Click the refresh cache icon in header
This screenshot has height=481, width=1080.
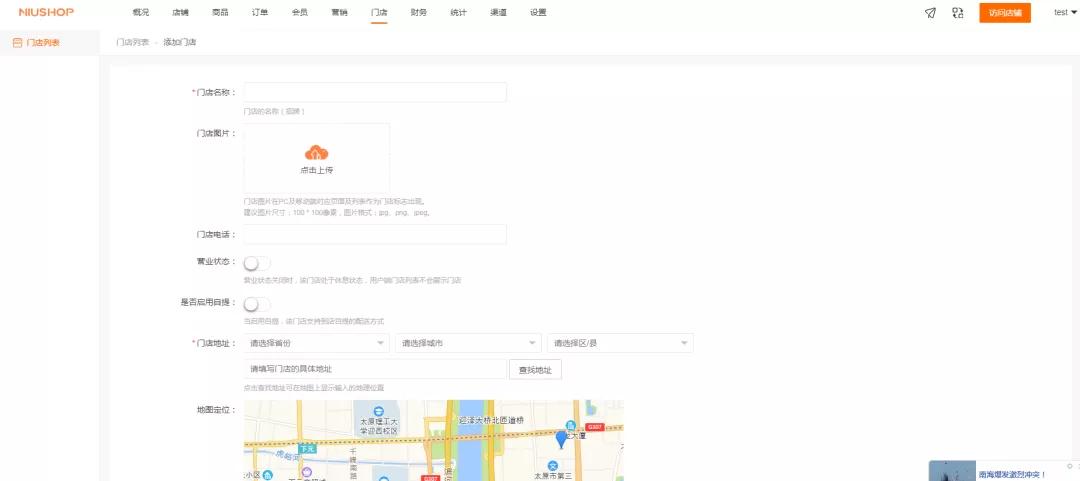coord(957,12)
